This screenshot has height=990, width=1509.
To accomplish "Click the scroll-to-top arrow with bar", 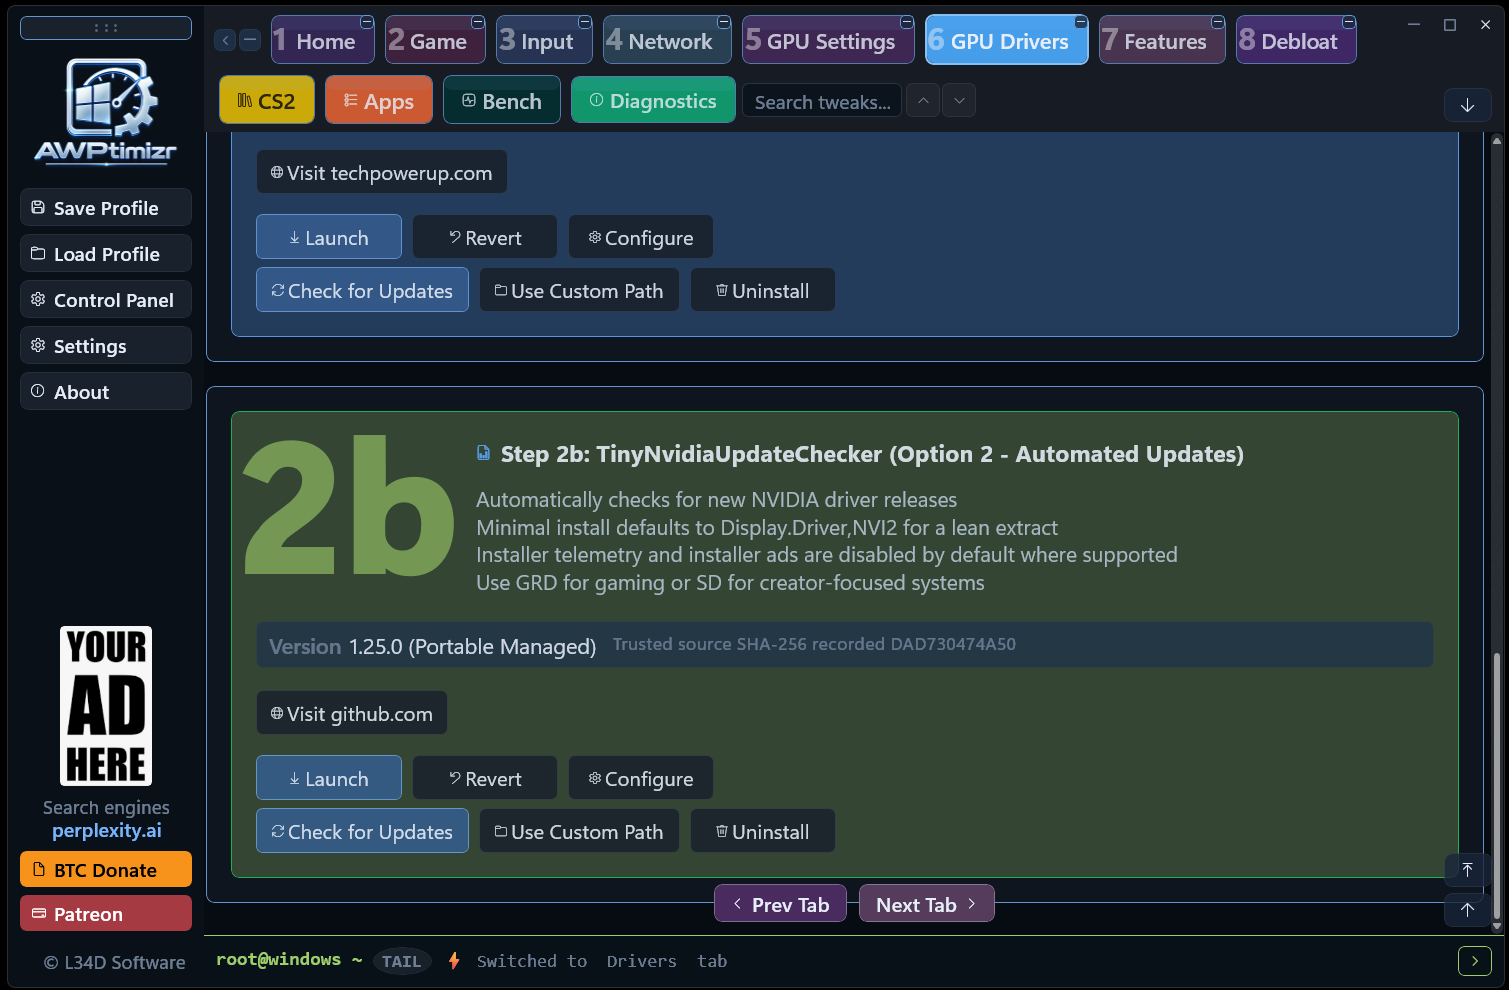I will pyautogui.click(x=1467, y=870).
